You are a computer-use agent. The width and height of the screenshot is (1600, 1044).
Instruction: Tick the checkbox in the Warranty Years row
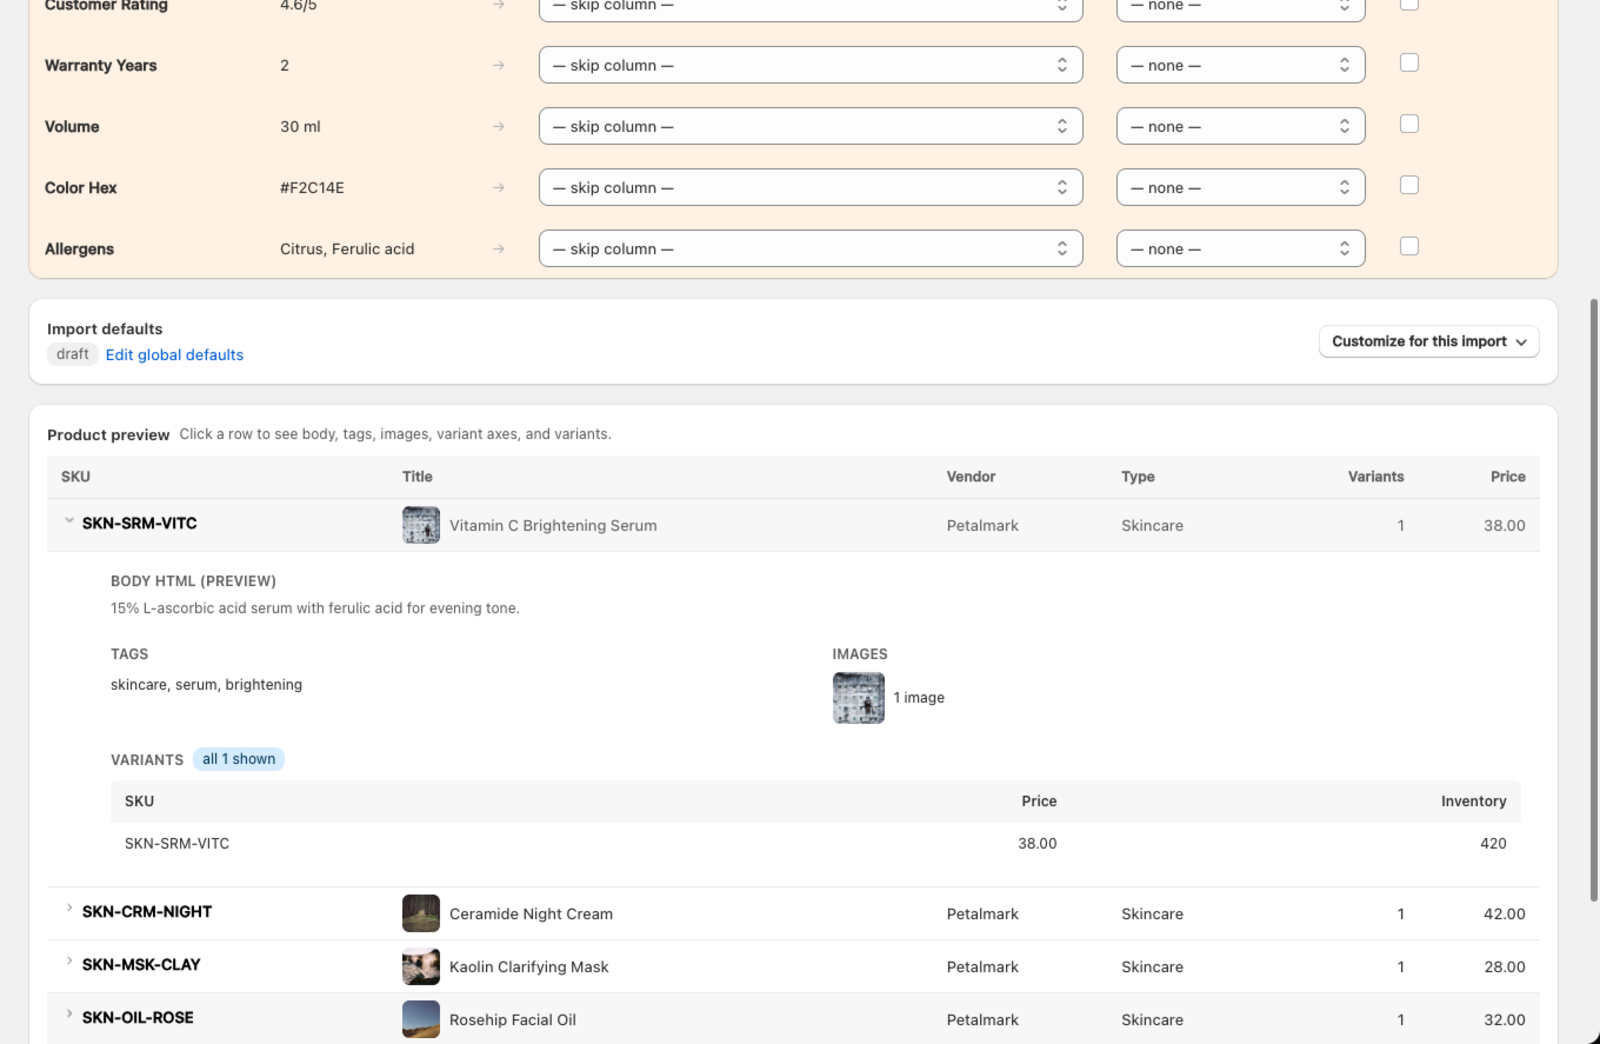point(1409,63)
